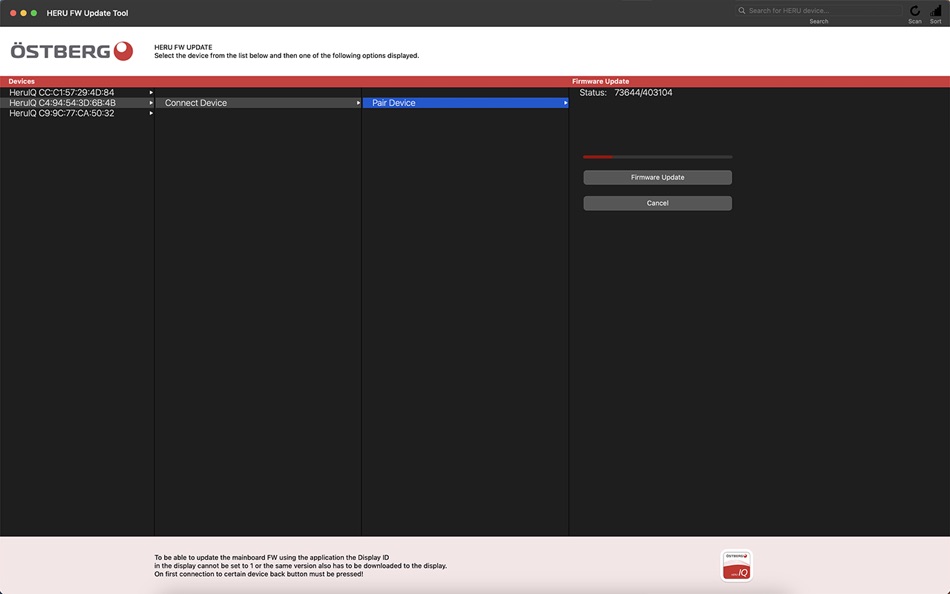Click the Firmware Update panel header

(600, 81)
